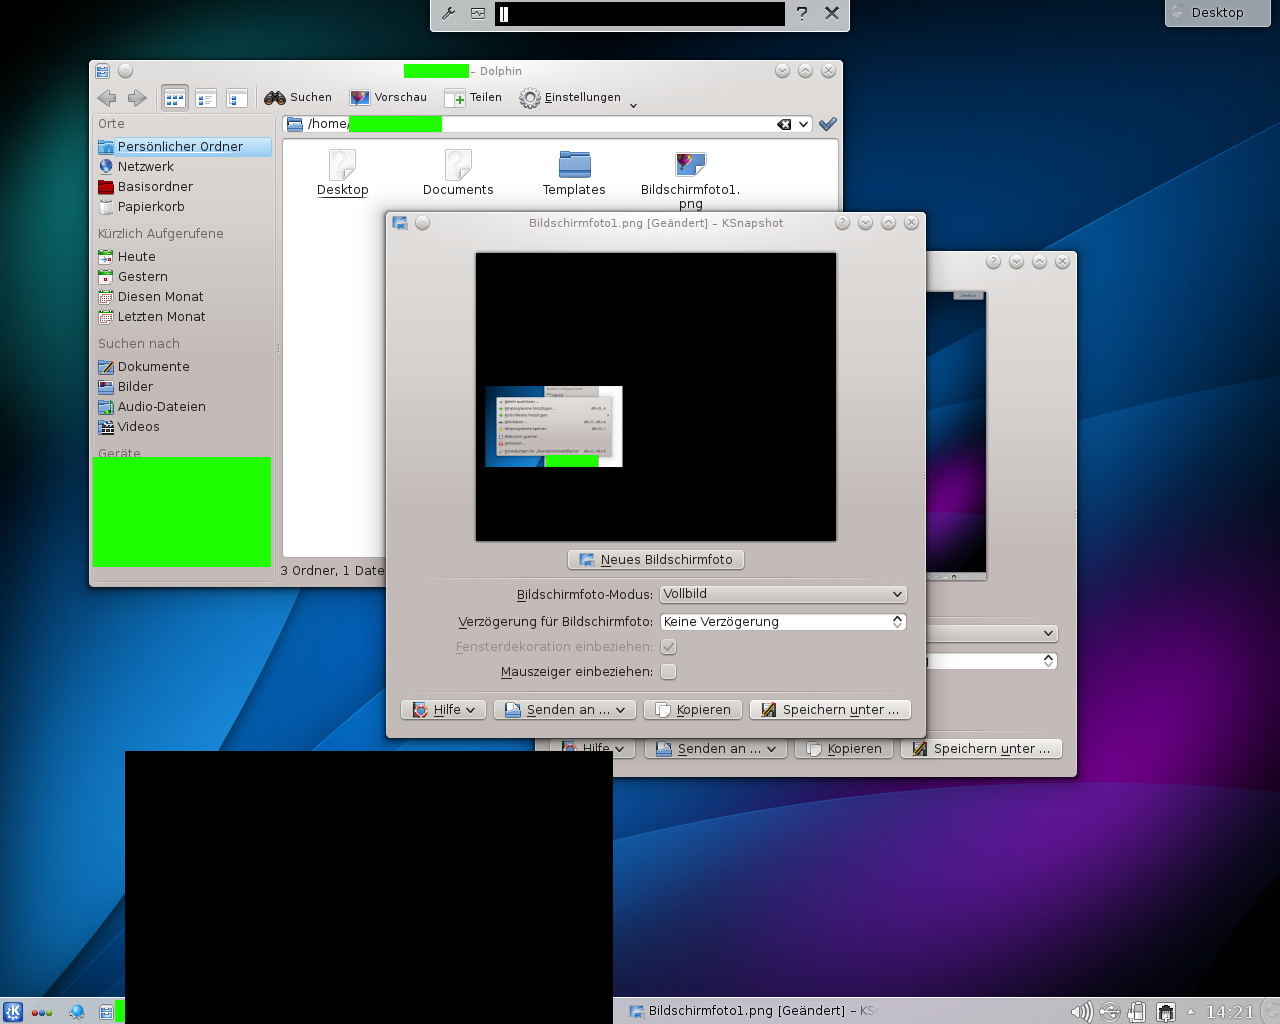The height and width of the screenshot is (1024, 1280).
Task: Select Papierkorb in the places panel
Action: [151, 207]
